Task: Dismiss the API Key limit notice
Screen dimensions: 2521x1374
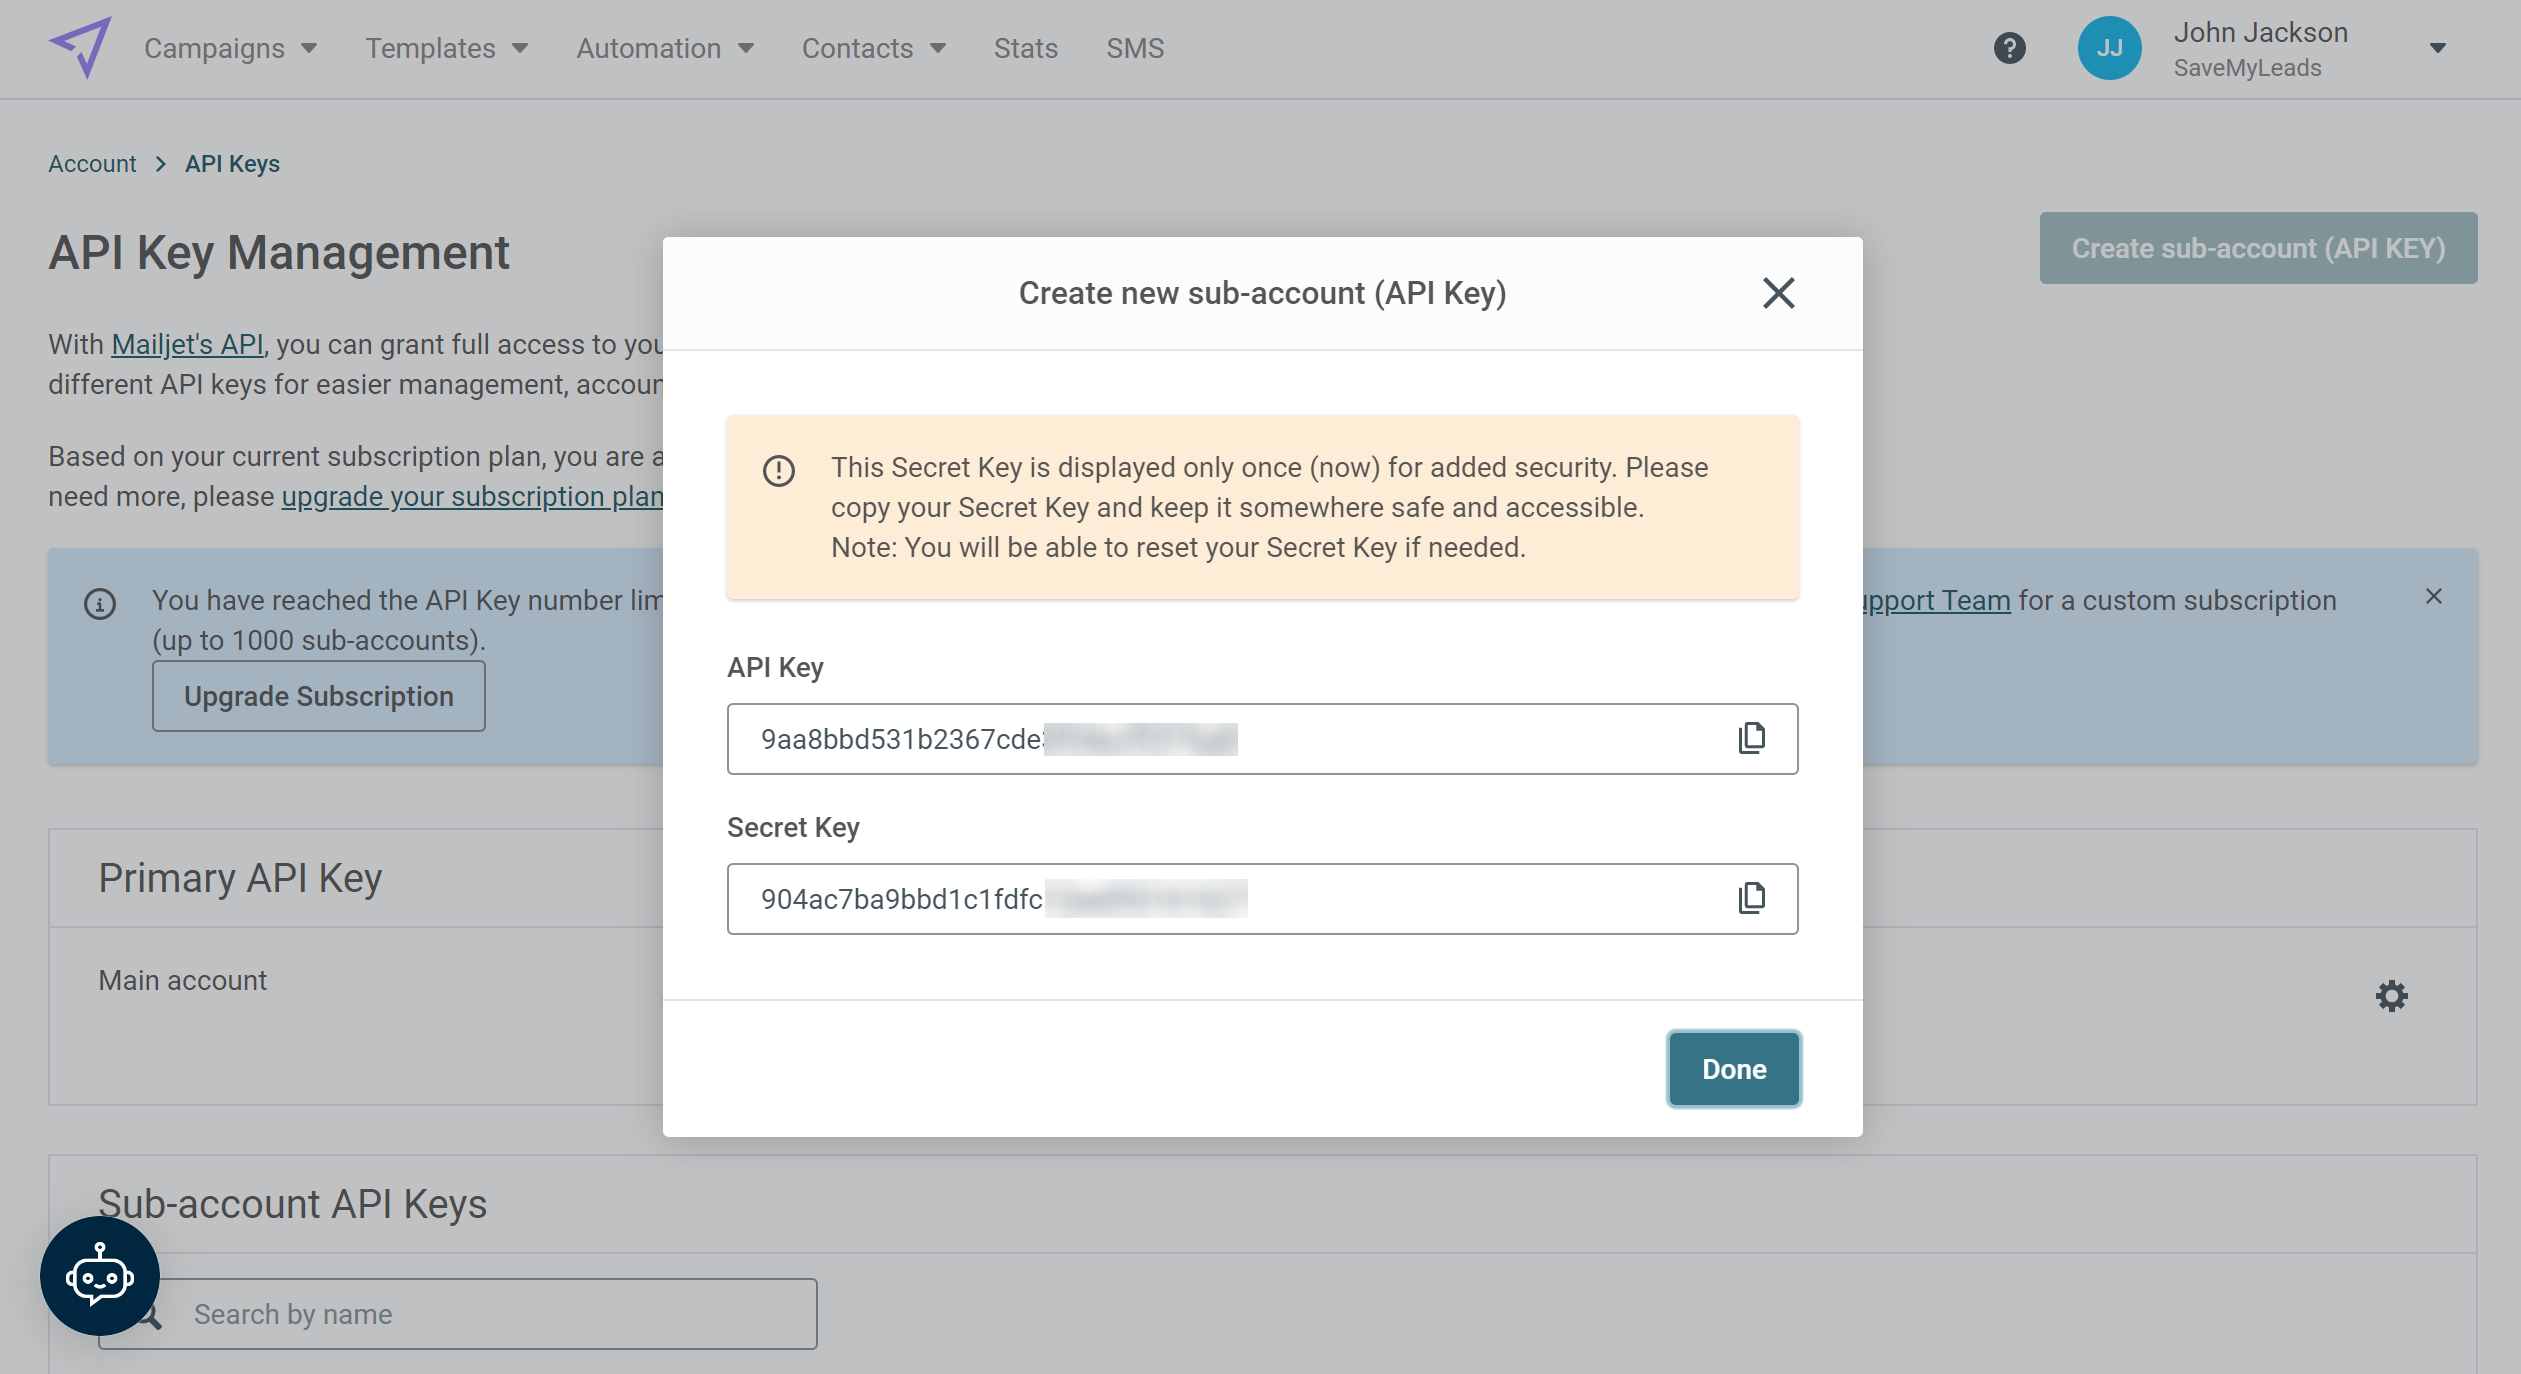Action: [x=2433, y=596]
